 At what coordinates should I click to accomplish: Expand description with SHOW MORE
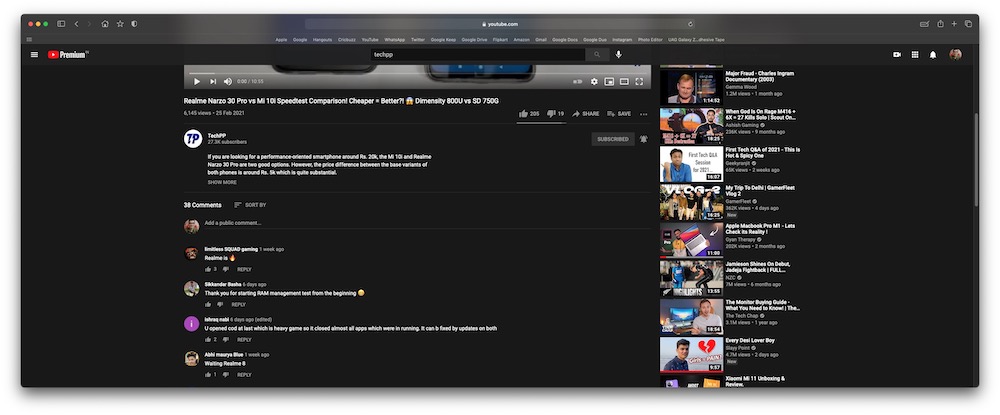click(222, 182)
